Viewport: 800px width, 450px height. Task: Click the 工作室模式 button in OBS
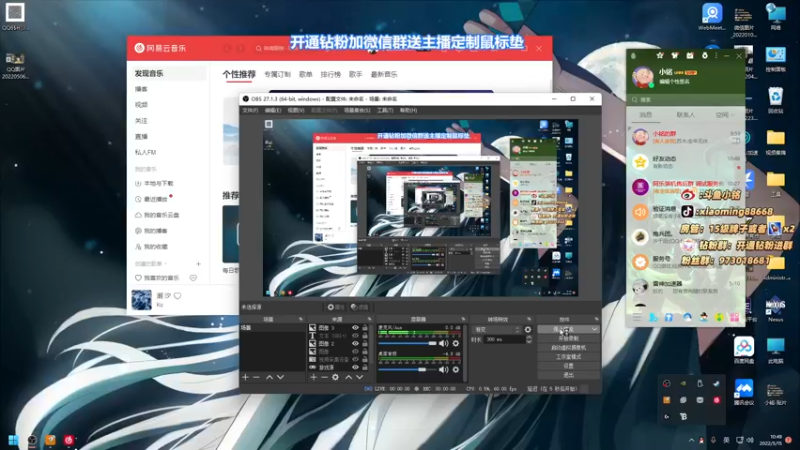pyautogui.click(x=568, y=357)
